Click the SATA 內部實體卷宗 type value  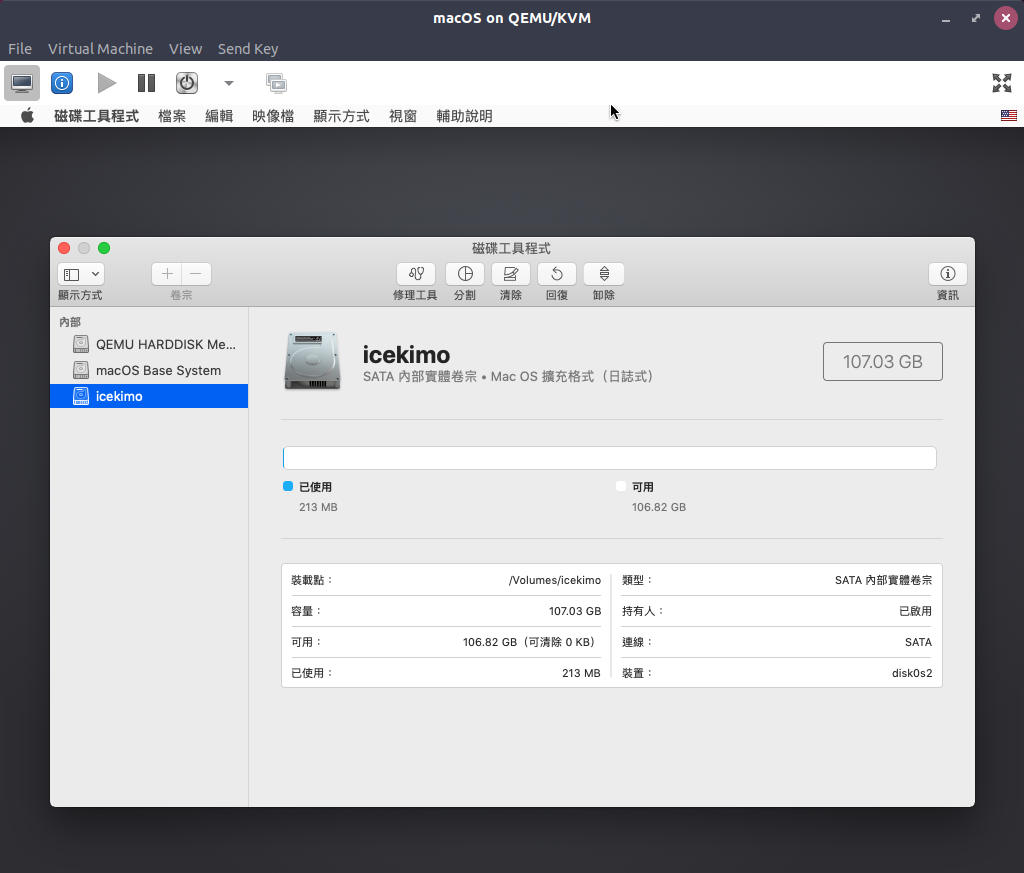click(x=883, y=580)
